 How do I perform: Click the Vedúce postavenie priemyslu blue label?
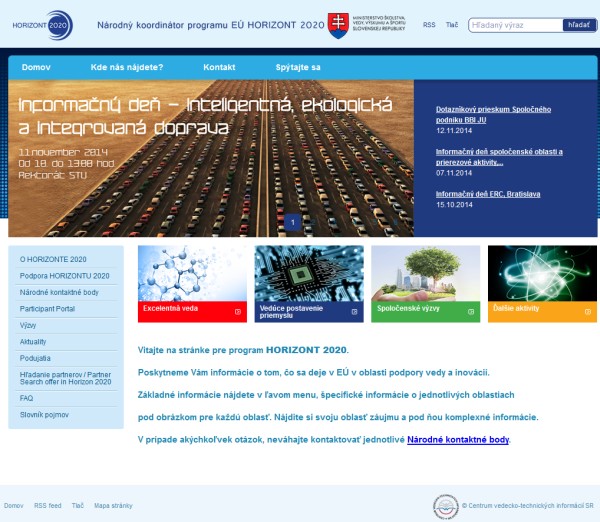(x=309, y=312)
